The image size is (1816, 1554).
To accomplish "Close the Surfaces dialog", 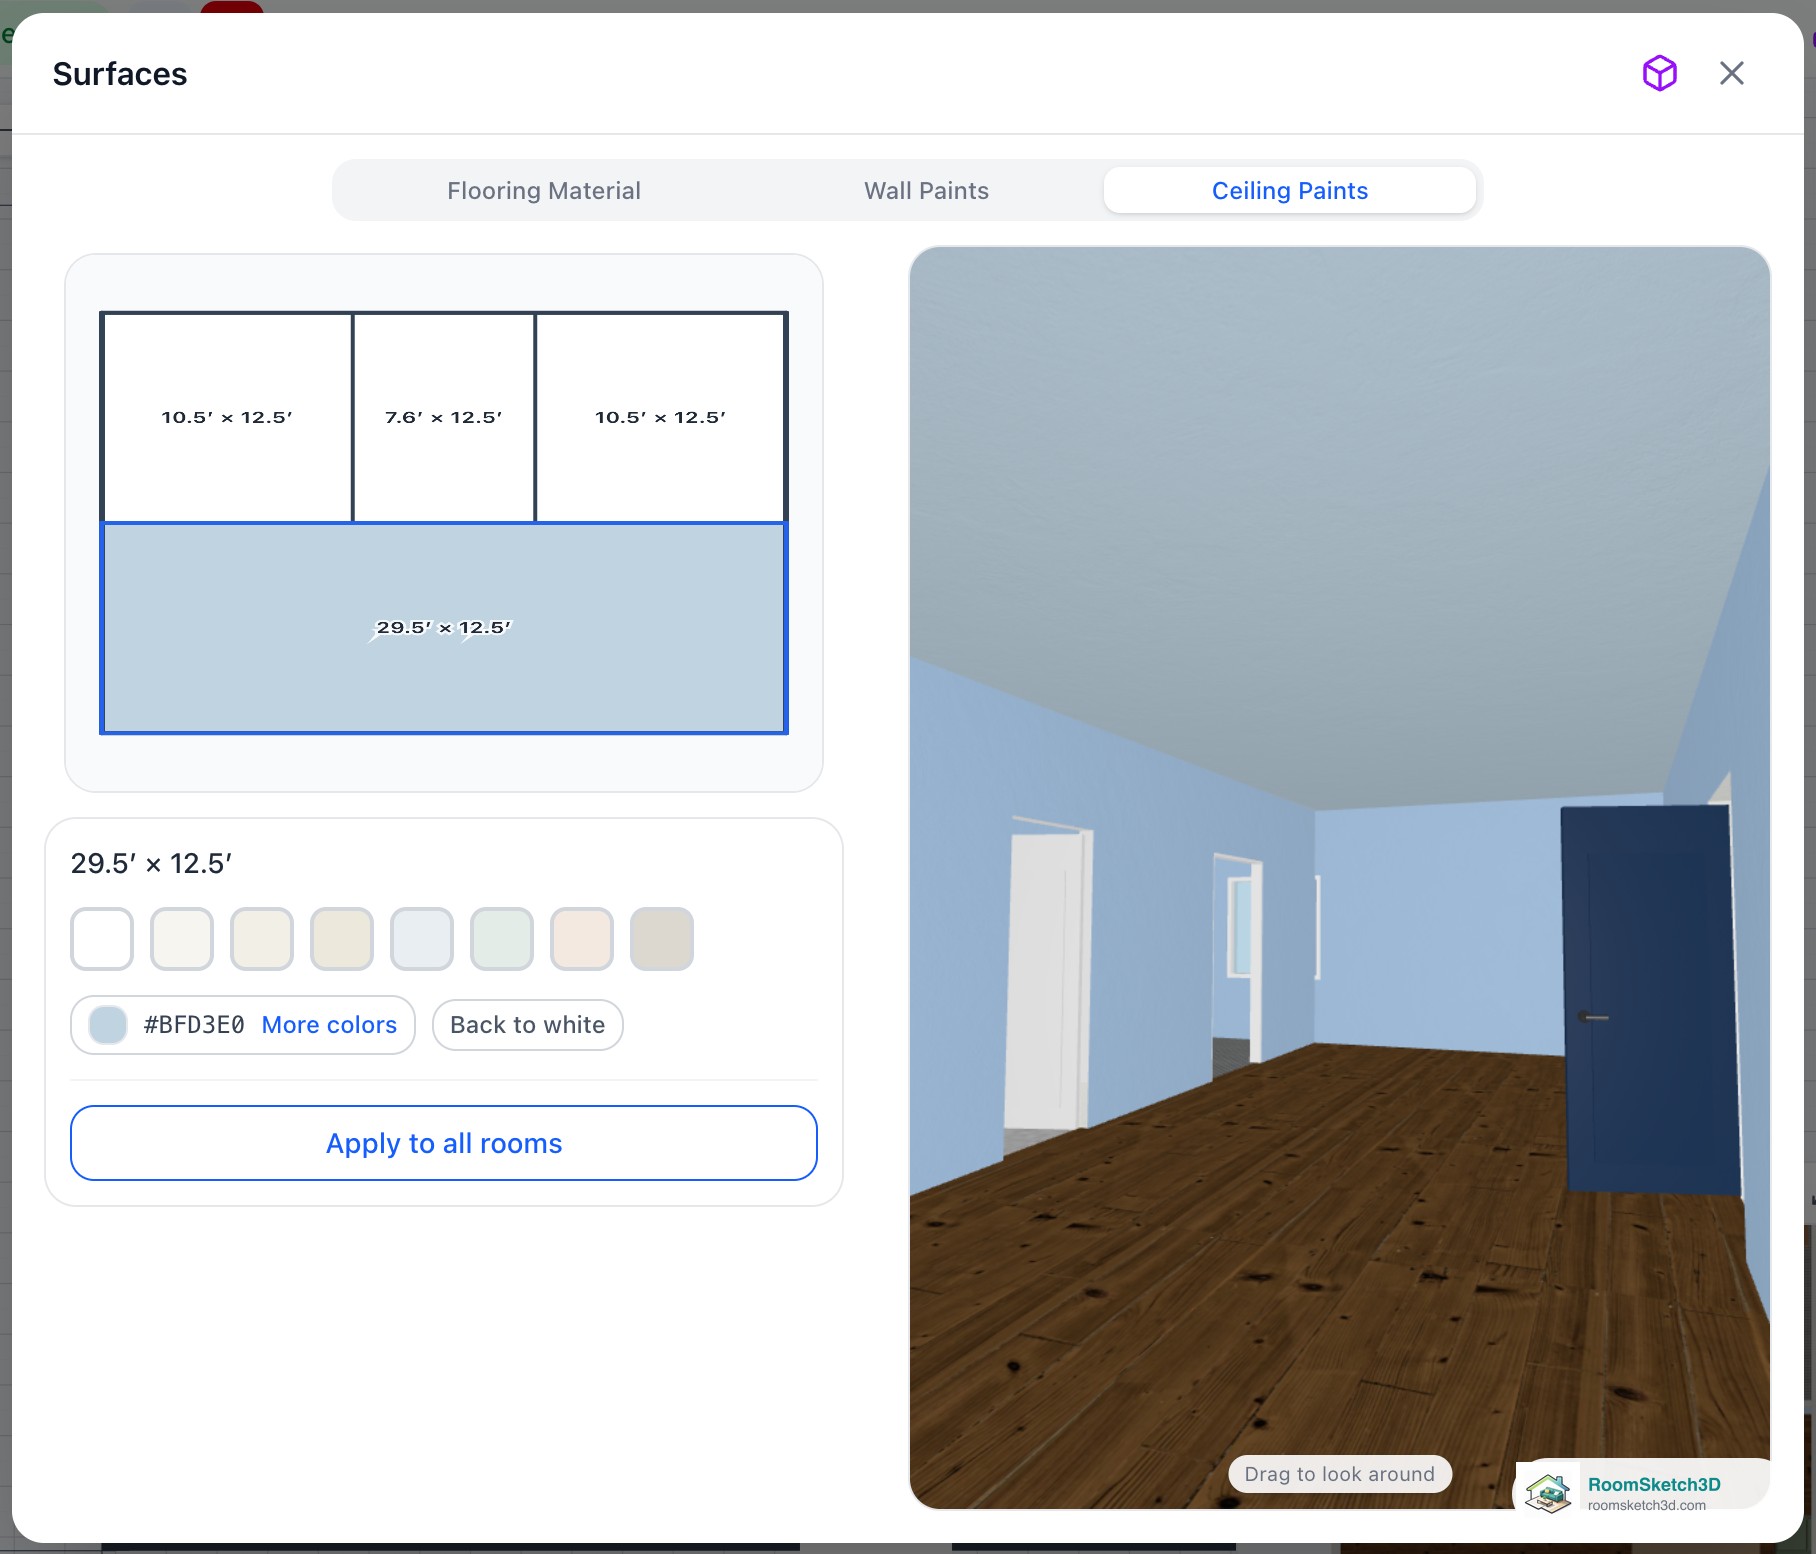I will click(1731, 73).
